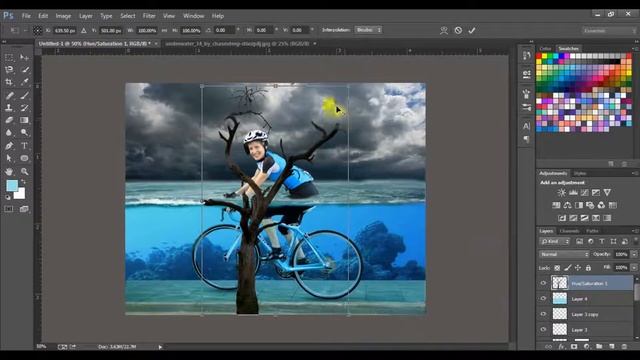
Task: Open the workspace Essentials dropdown
Action: [609, 31]
